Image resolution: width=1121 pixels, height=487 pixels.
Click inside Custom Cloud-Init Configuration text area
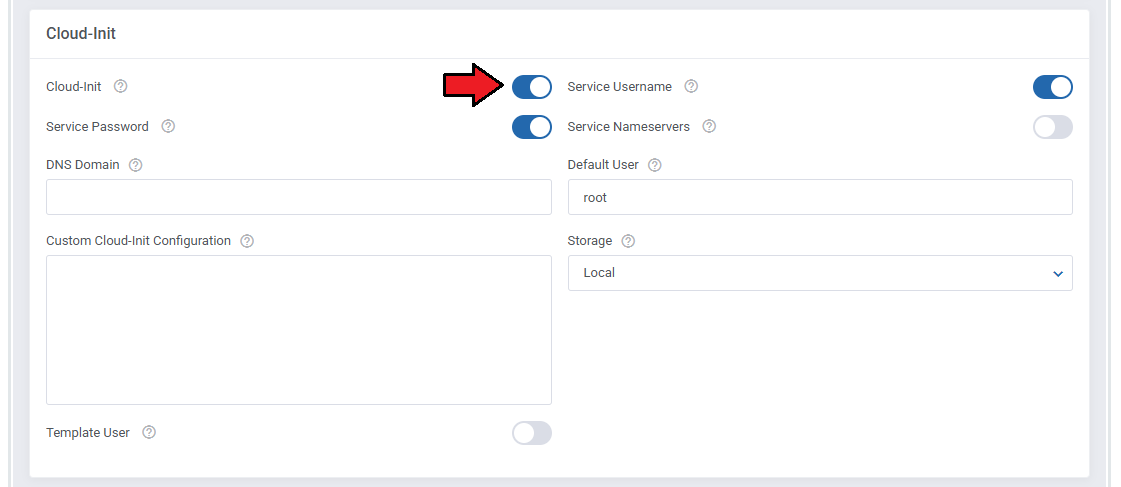coord(298,330)
